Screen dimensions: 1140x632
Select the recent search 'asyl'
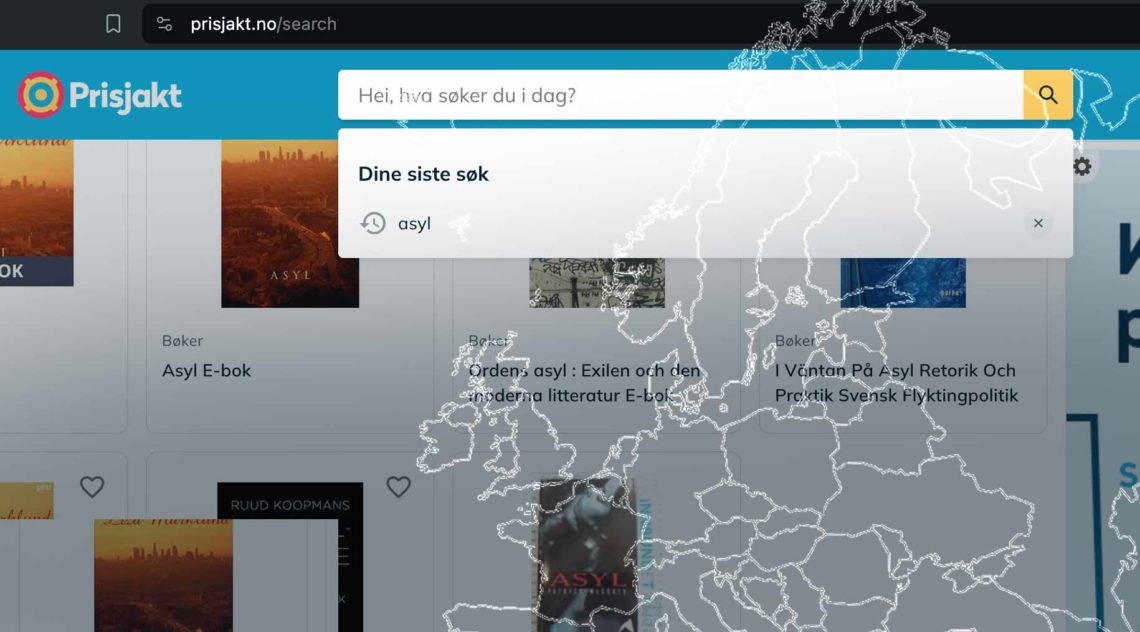coord(414,223)
